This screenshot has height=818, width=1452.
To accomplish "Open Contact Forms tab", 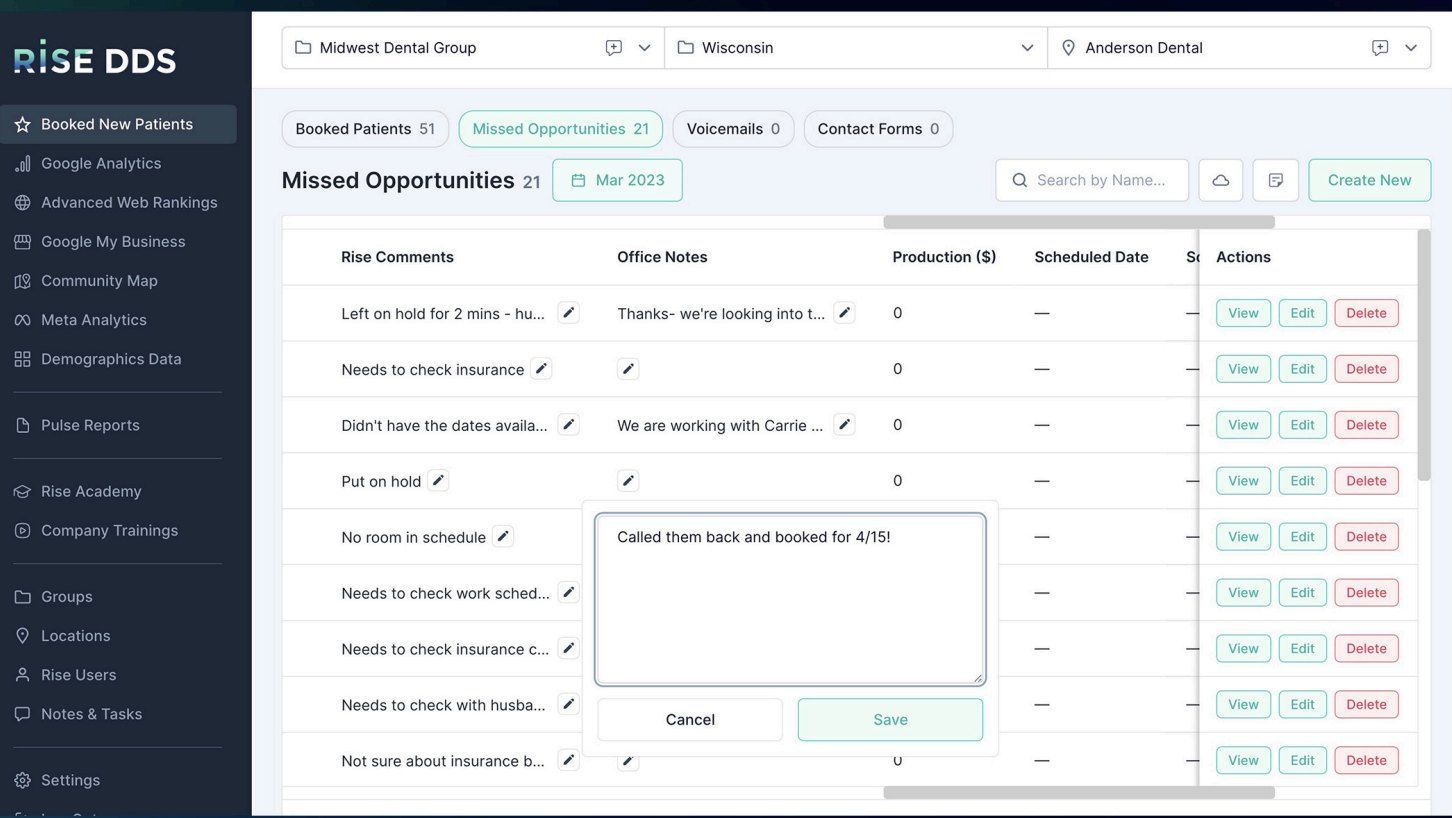I will pyautogui.click(x=878, y=129).
